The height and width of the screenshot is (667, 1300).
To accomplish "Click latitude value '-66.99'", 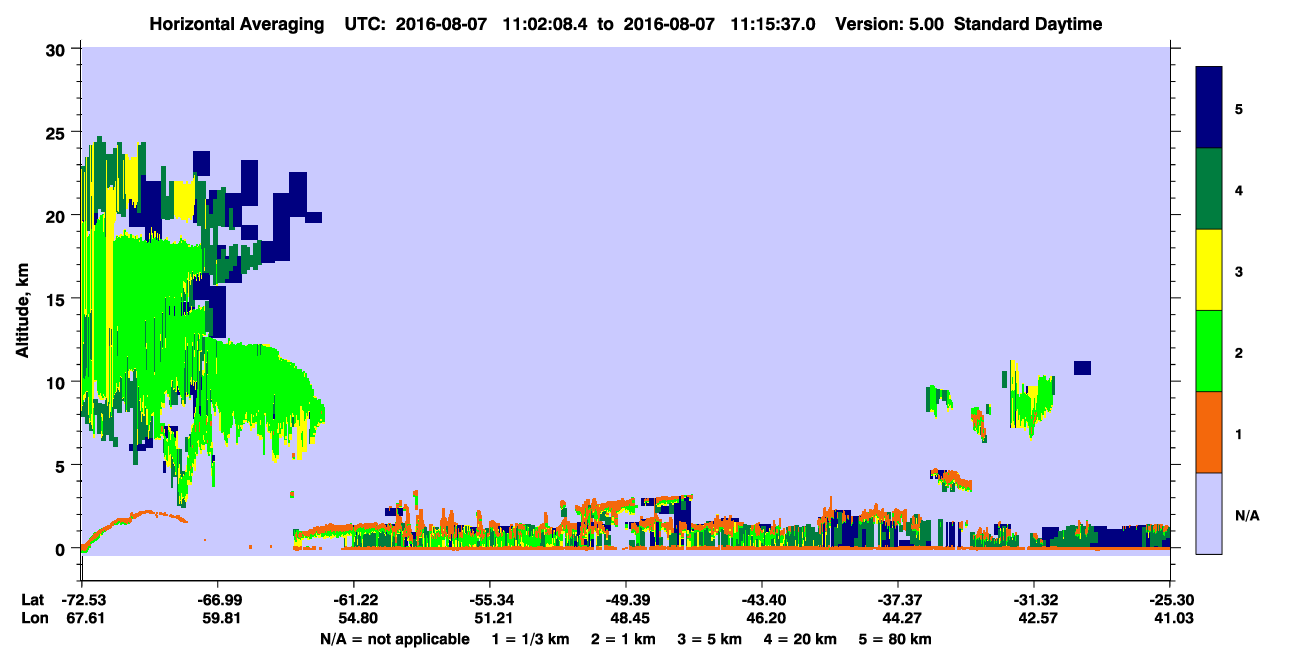I will 217,599.
